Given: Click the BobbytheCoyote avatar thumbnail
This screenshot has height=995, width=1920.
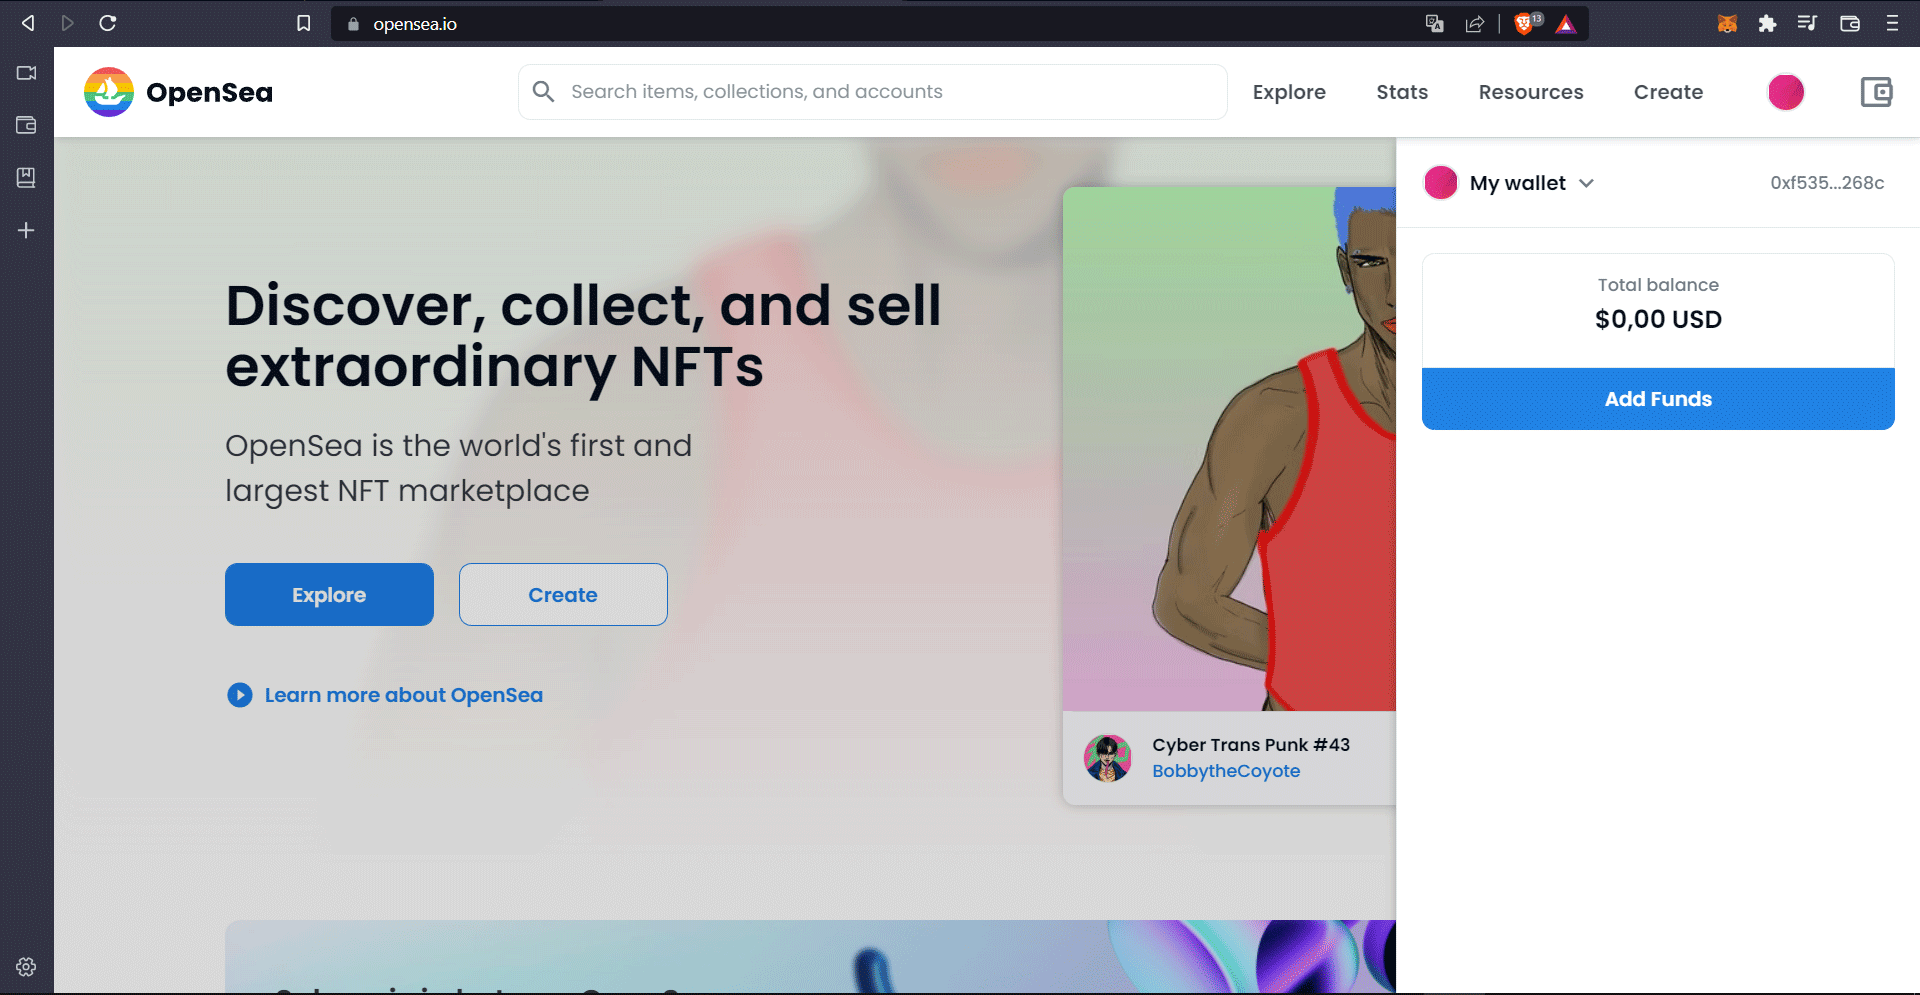Looking at the screenshot, I should (1108, 758).
